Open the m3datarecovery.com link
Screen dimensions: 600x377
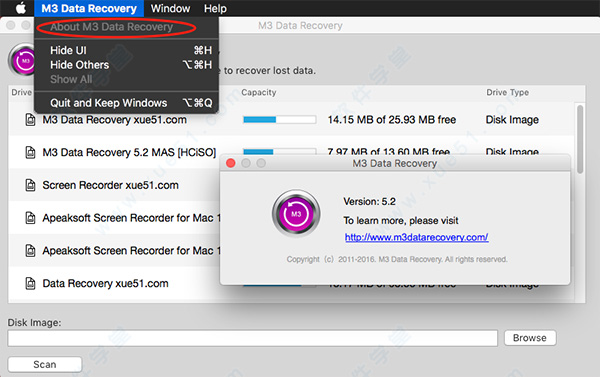coord(416,237)
